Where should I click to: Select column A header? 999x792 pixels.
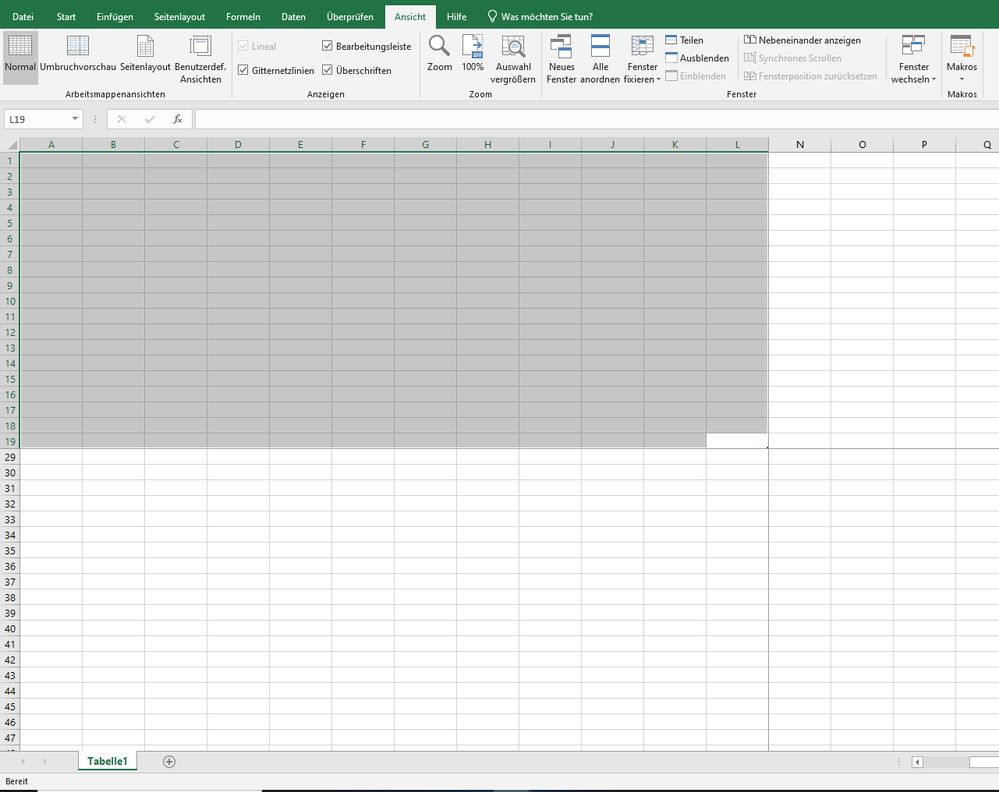(52, 145)
